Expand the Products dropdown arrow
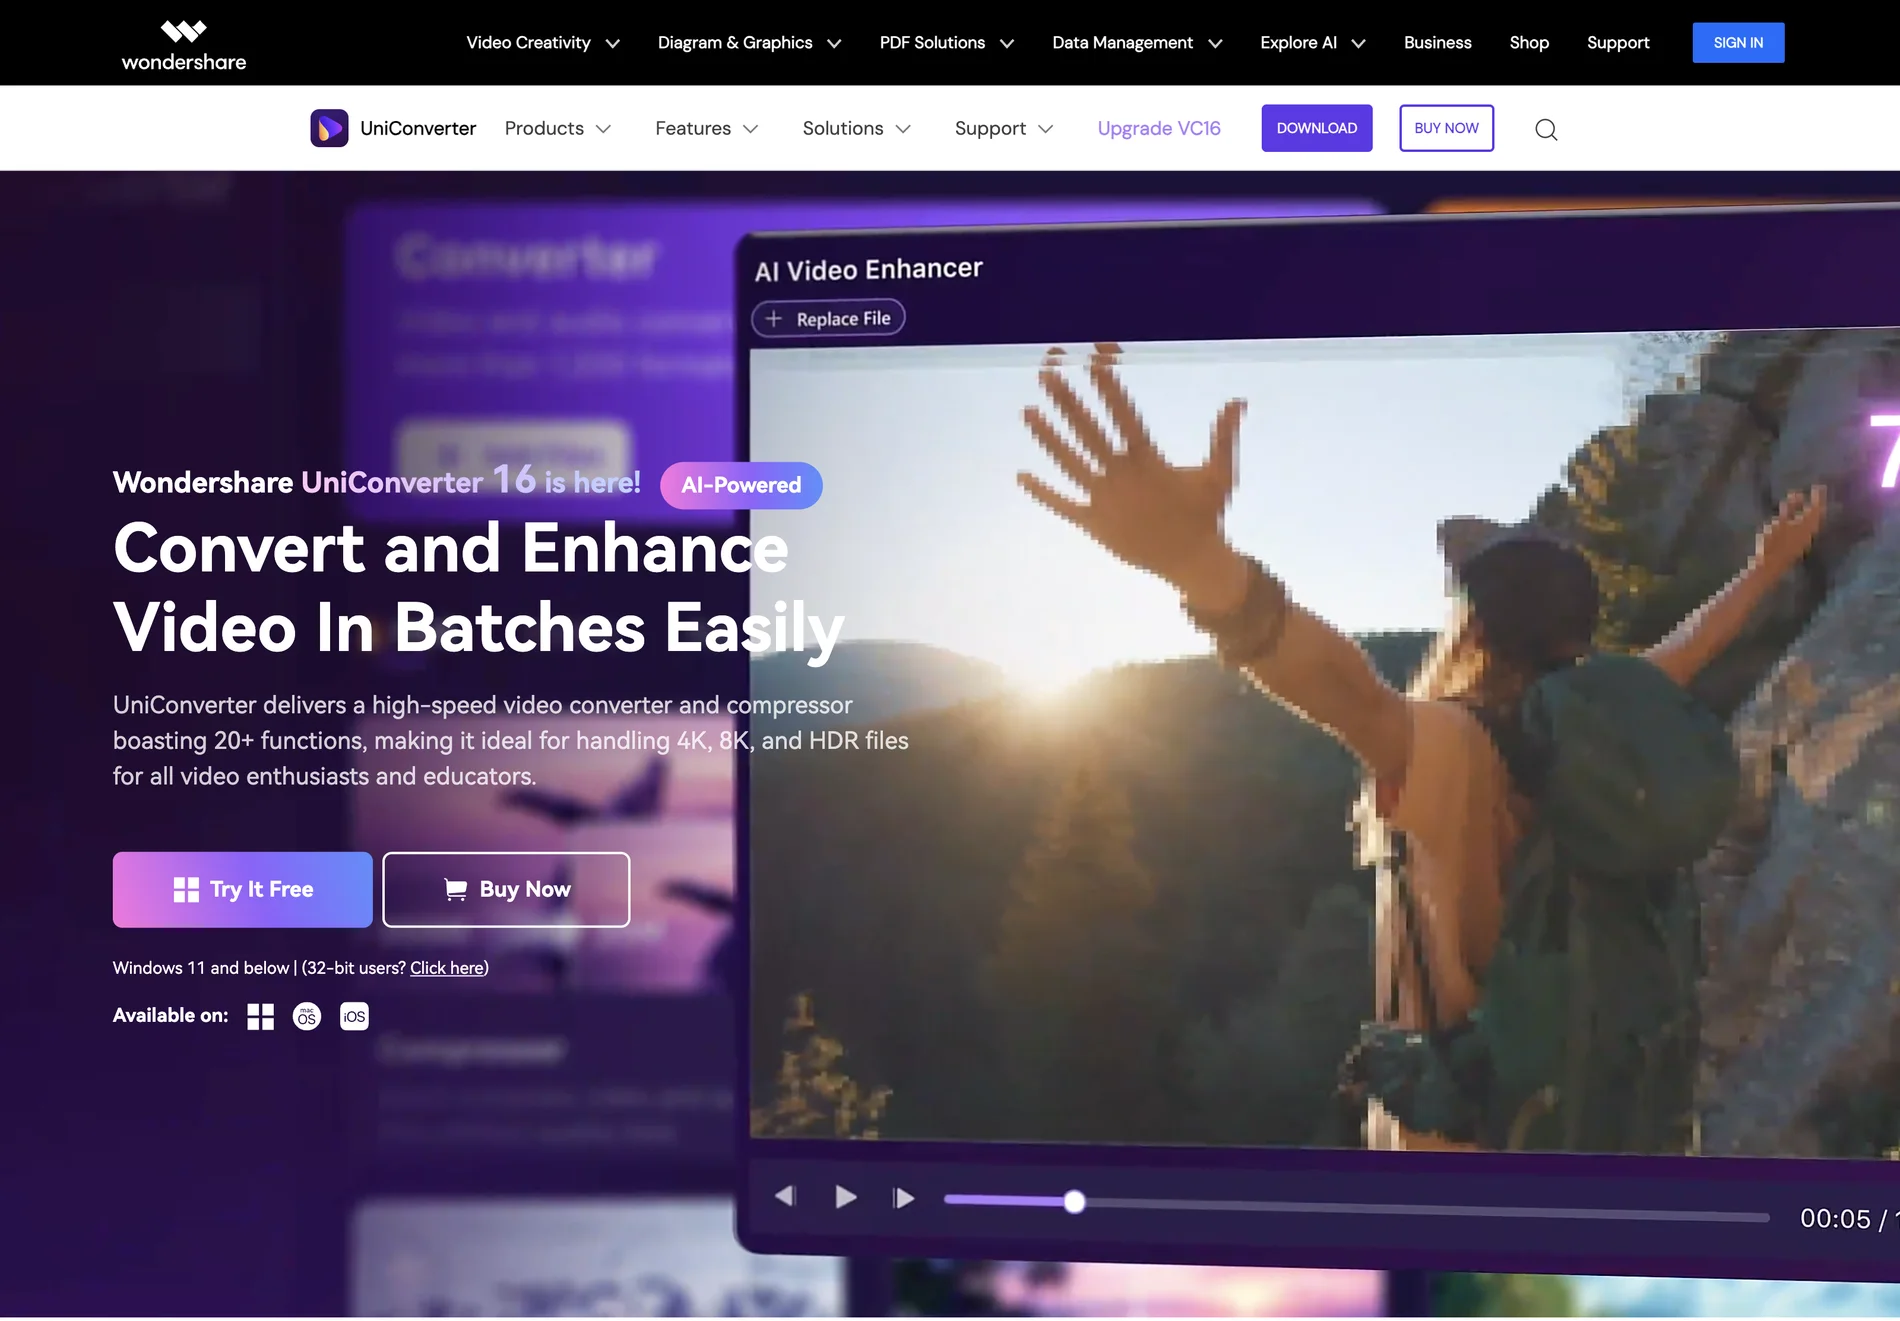The image size is (1900, 1321). [603, 129]
